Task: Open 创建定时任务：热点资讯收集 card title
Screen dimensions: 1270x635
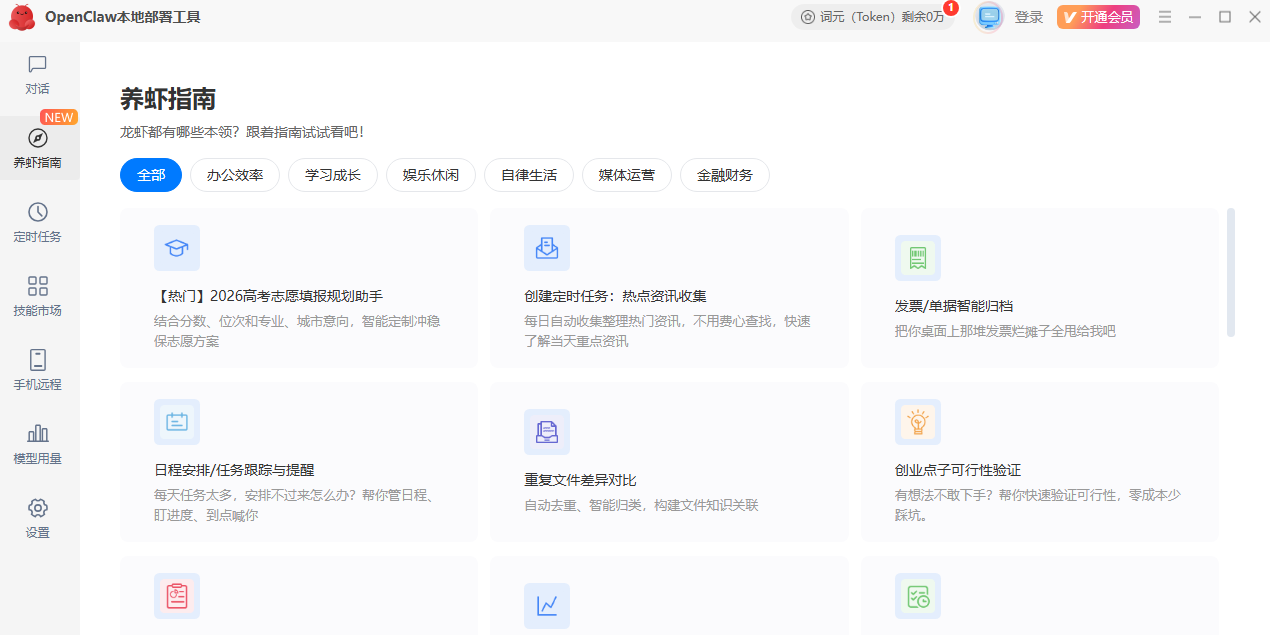Action: (615, 296)
